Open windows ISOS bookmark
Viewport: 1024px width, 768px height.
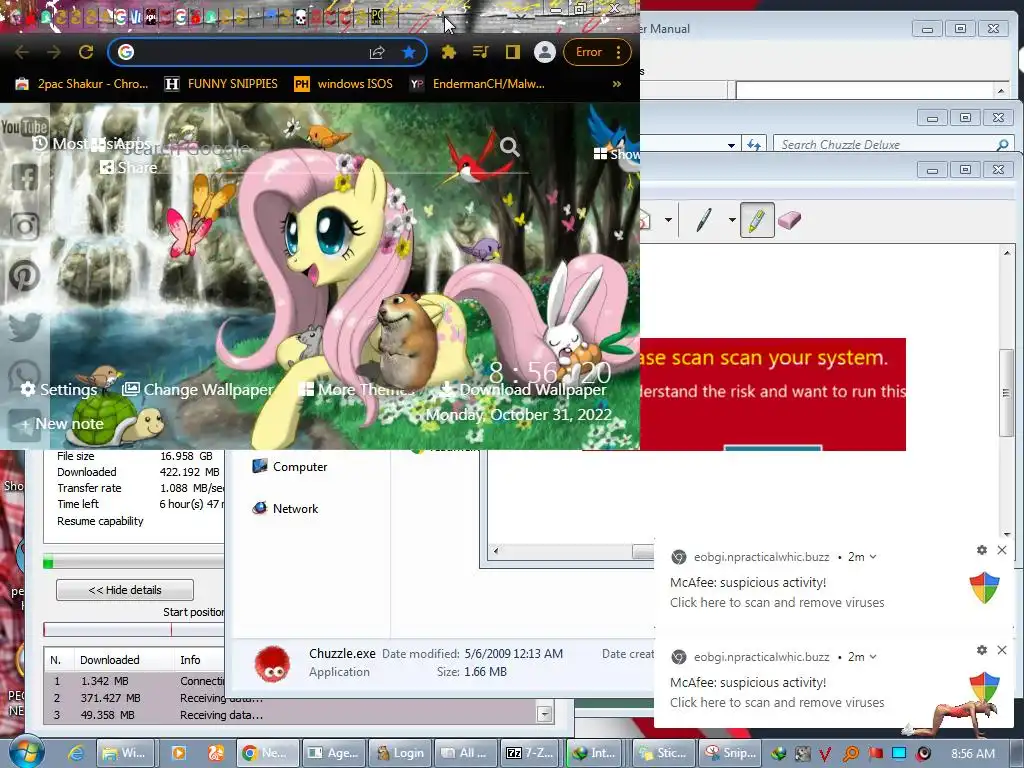344,84
